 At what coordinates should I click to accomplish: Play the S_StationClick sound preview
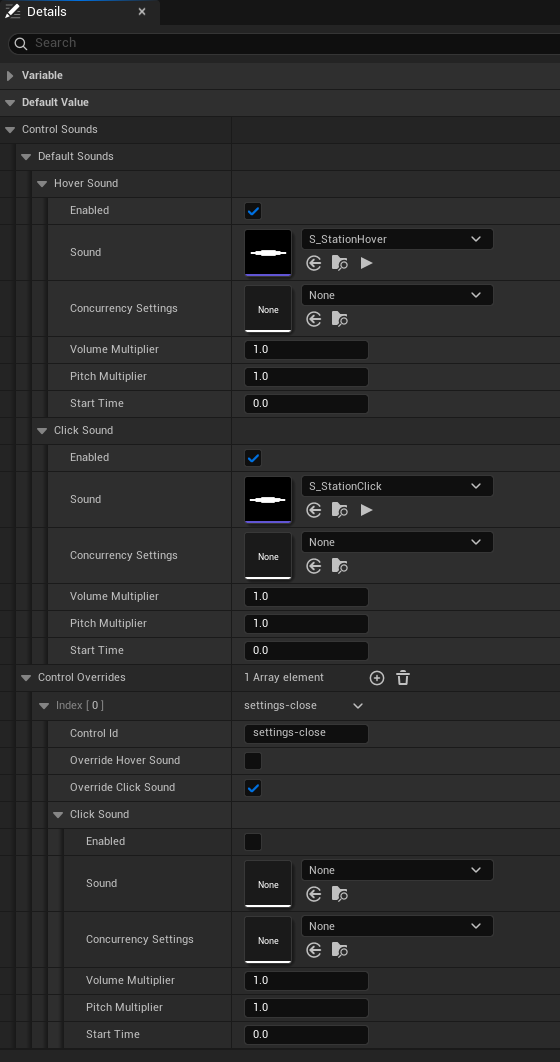pyautogui.click(x=366, y=510)
